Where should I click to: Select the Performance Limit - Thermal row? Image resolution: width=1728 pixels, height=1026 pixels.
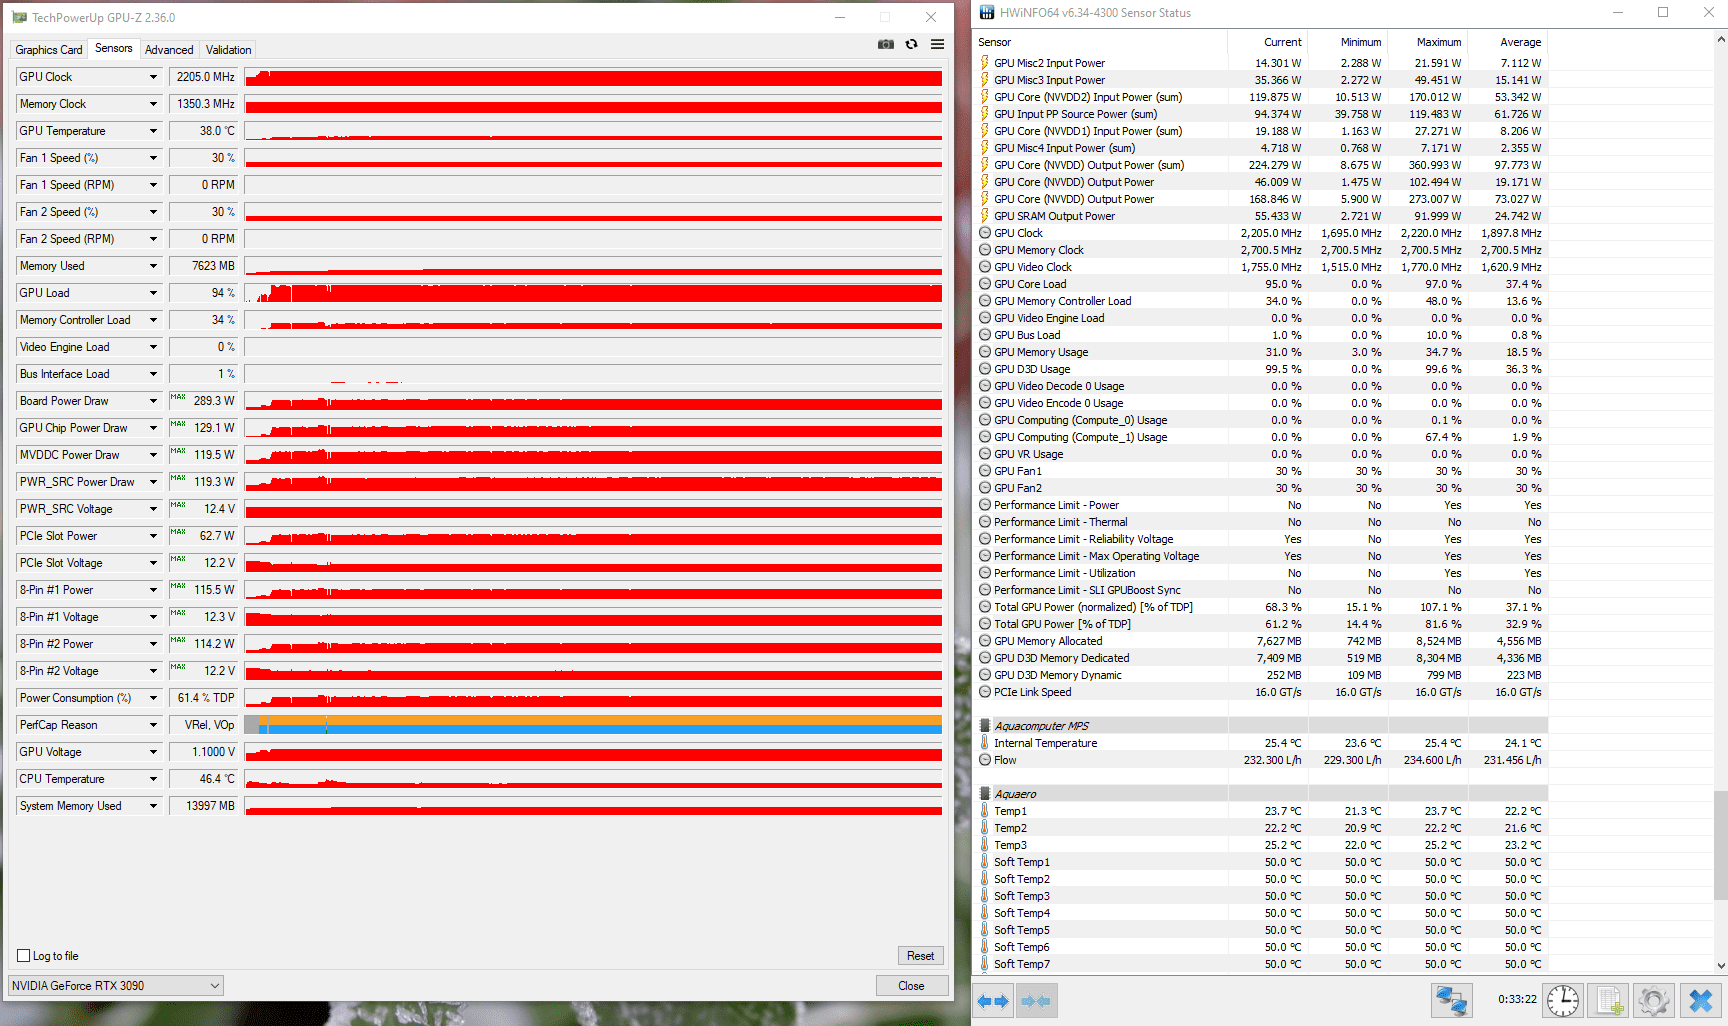(x=1260, y=522)
